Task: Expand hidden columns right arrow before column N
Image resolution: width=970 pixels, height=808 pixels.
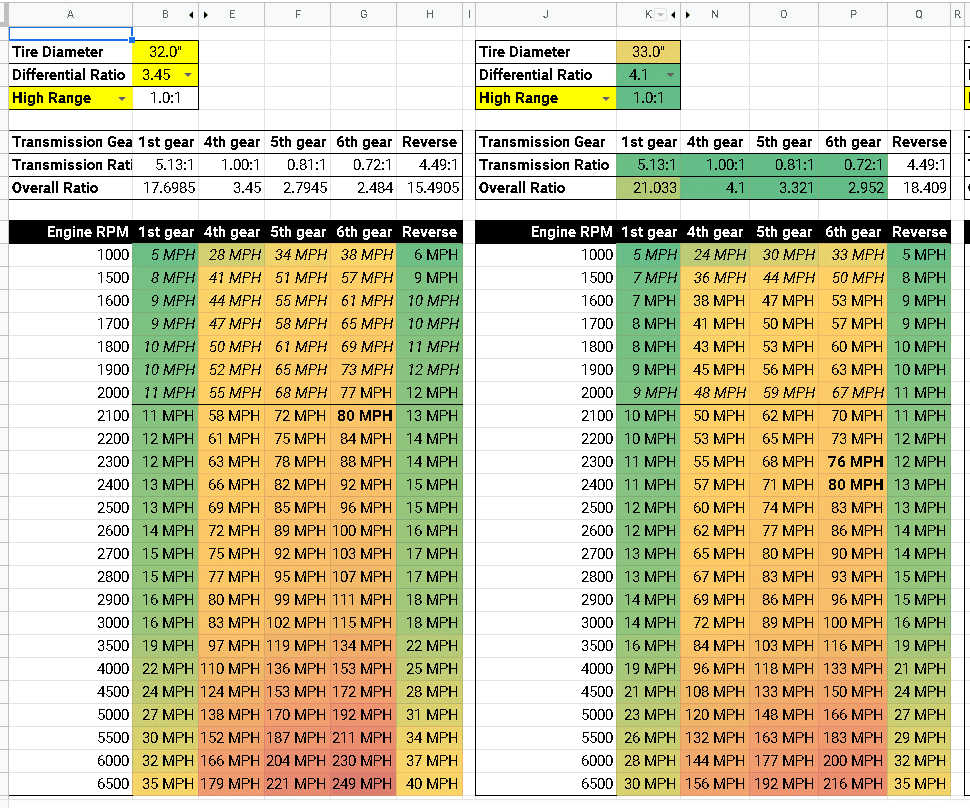Action: 688,14
